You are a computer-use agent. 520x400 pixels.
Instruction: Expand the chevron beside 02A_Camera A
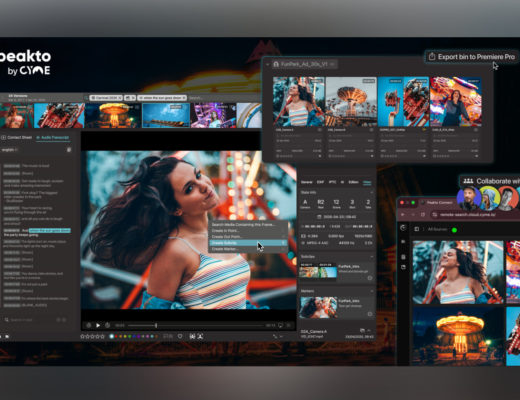[x=369, y=330]
